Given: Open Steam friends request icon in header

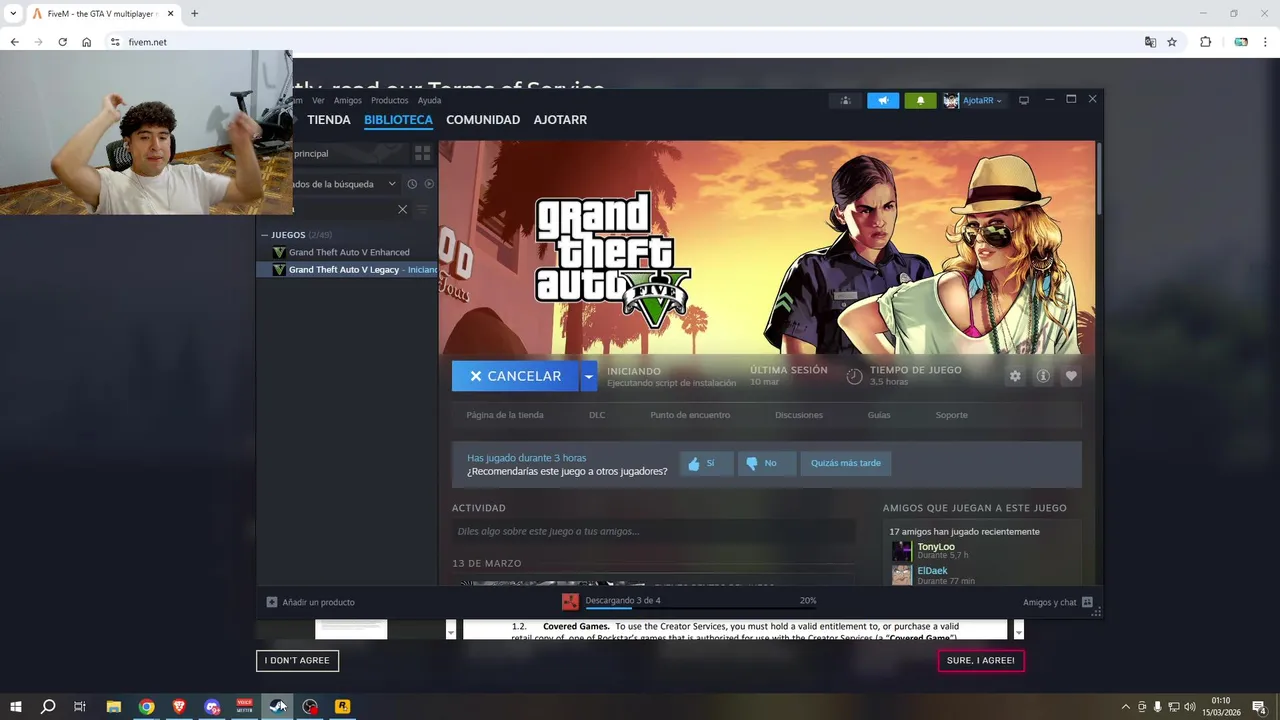Looking at the screenshot, I should pos(845,100).
